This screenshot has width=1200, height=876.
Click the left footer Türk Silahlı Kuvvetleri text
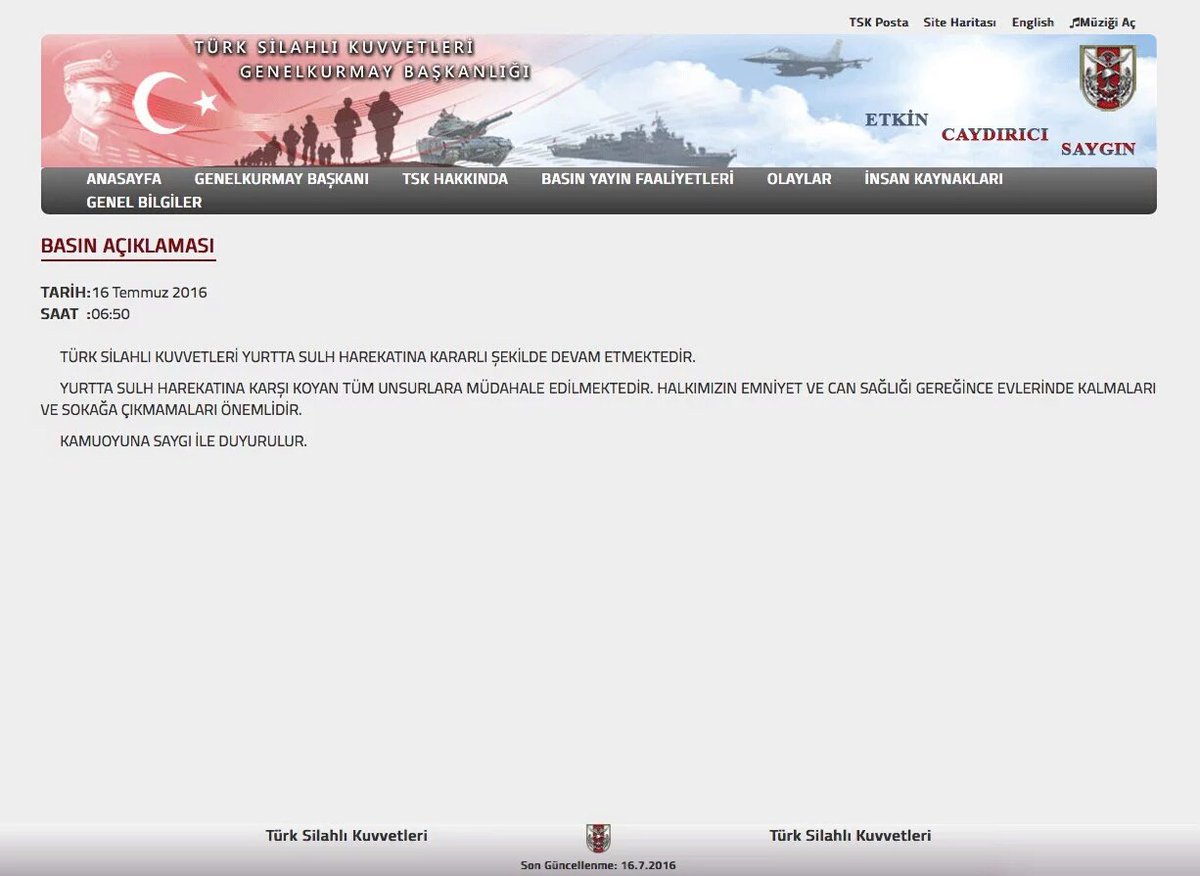[346, 835]
